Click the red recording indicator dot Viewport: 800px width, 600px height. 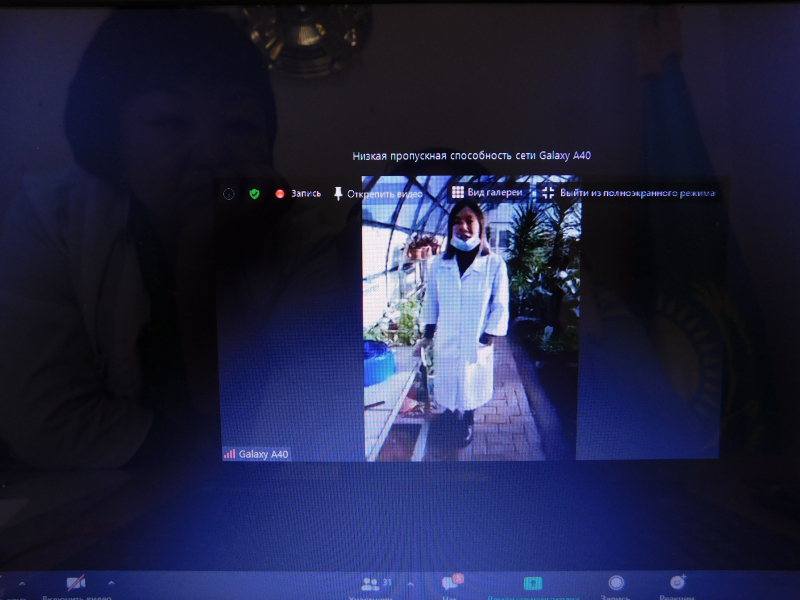point(280,194)
